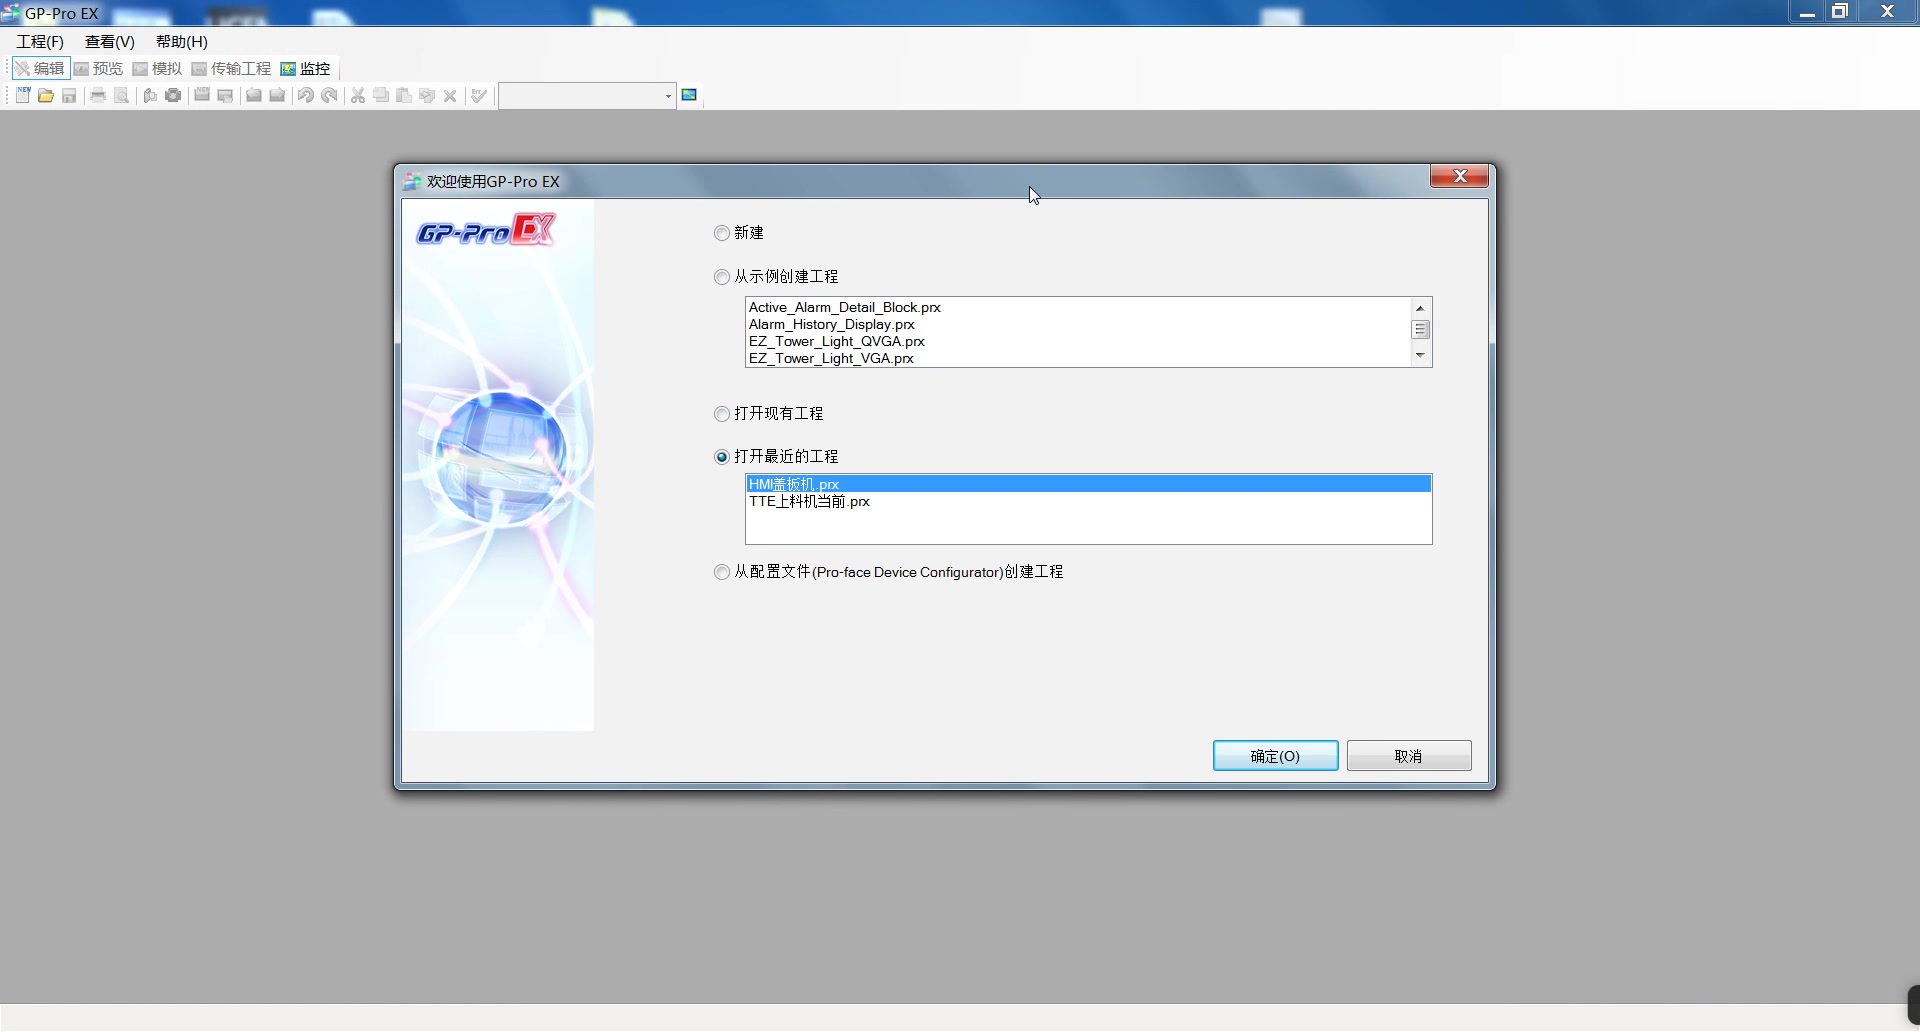Open the 帮助(H) menu
1920x1032 pixels.
click(182, 42)
